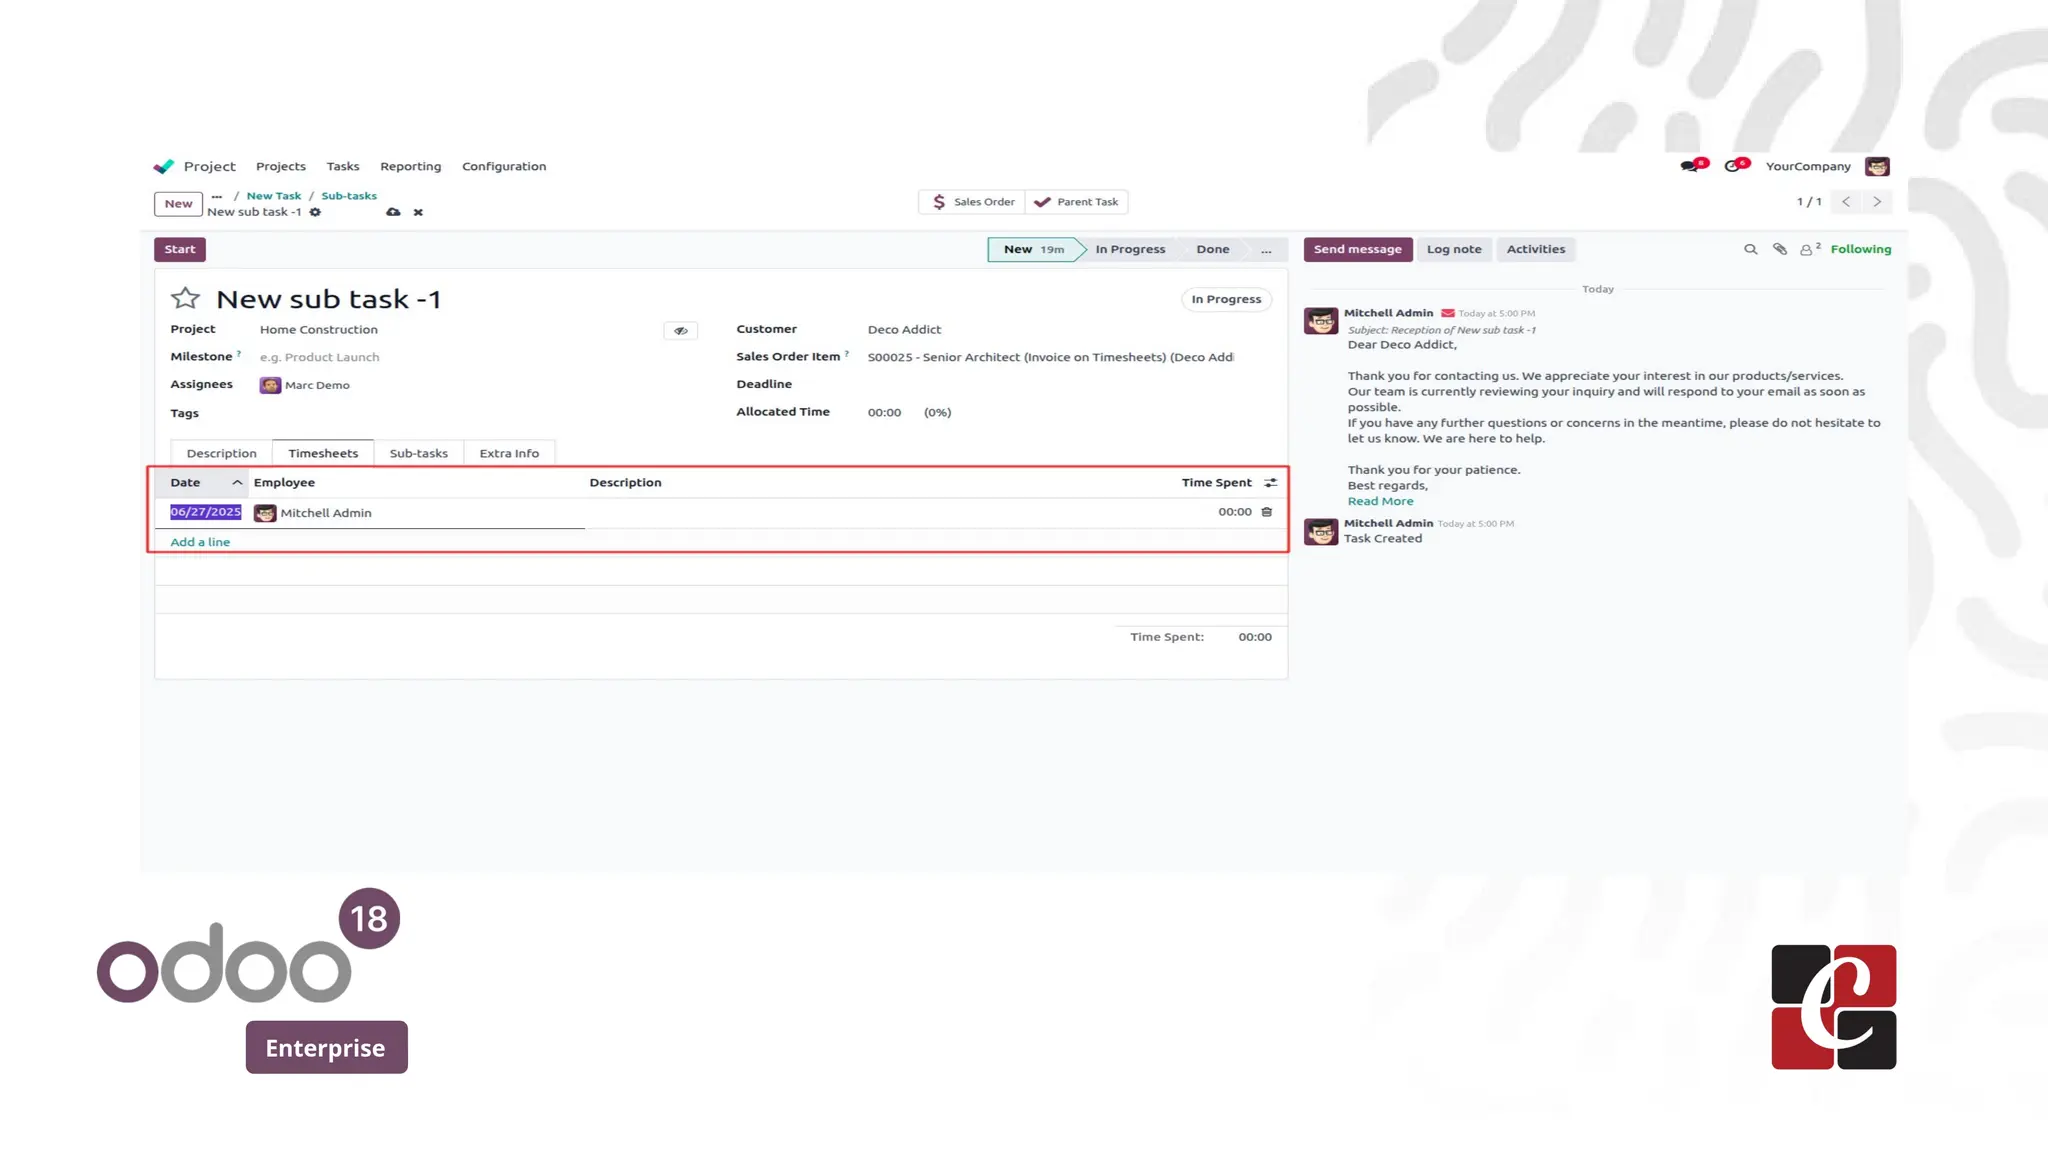Open the Reporting menu
2048x1152 pixels.
(410, 166)
